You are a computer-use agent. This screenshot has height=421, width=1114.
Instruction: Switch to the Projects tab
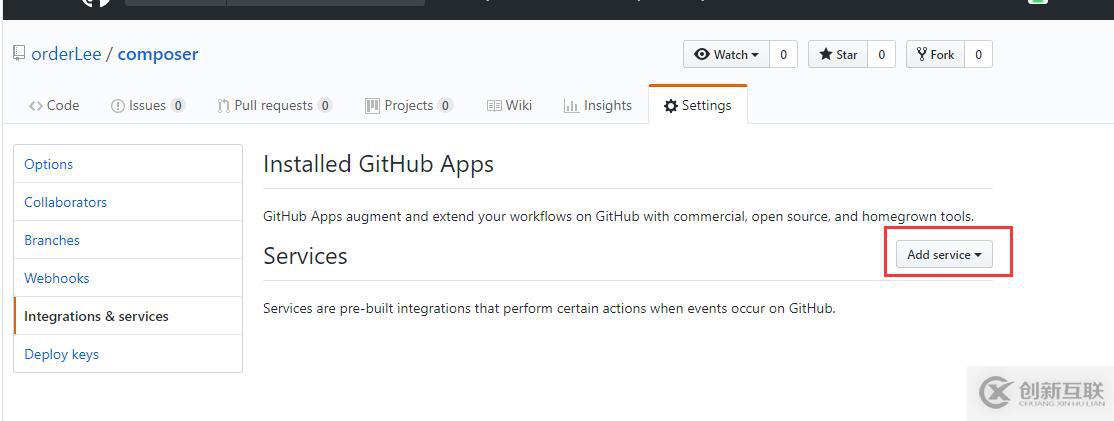(409, 105)
